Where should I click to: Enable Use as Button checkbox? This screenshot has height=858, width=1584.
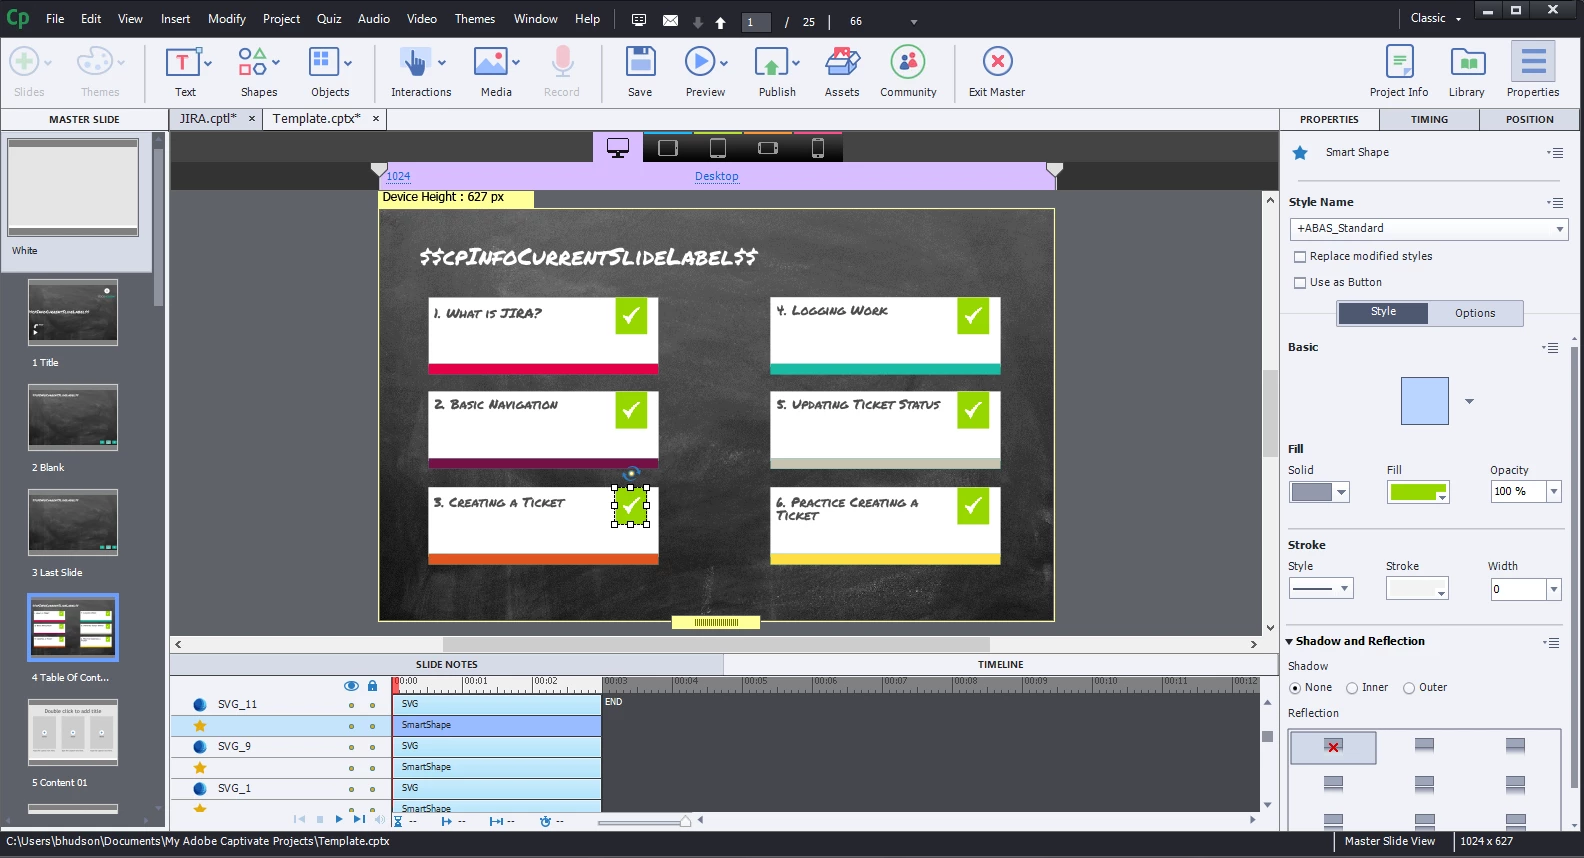click(x=1300, y=283)
